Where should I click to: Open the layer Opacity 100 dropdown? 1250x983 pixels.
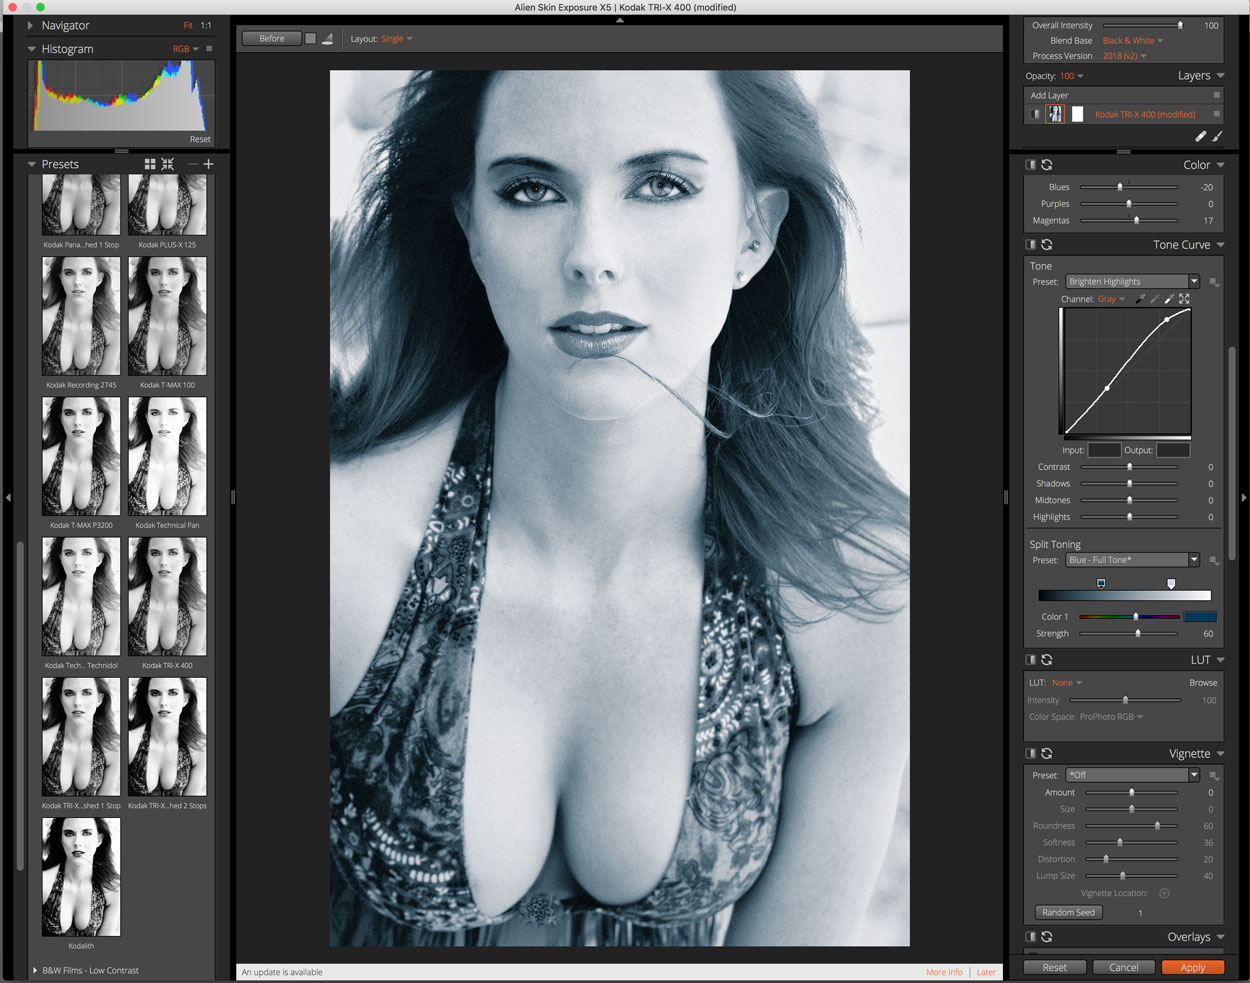point(1071,76)
